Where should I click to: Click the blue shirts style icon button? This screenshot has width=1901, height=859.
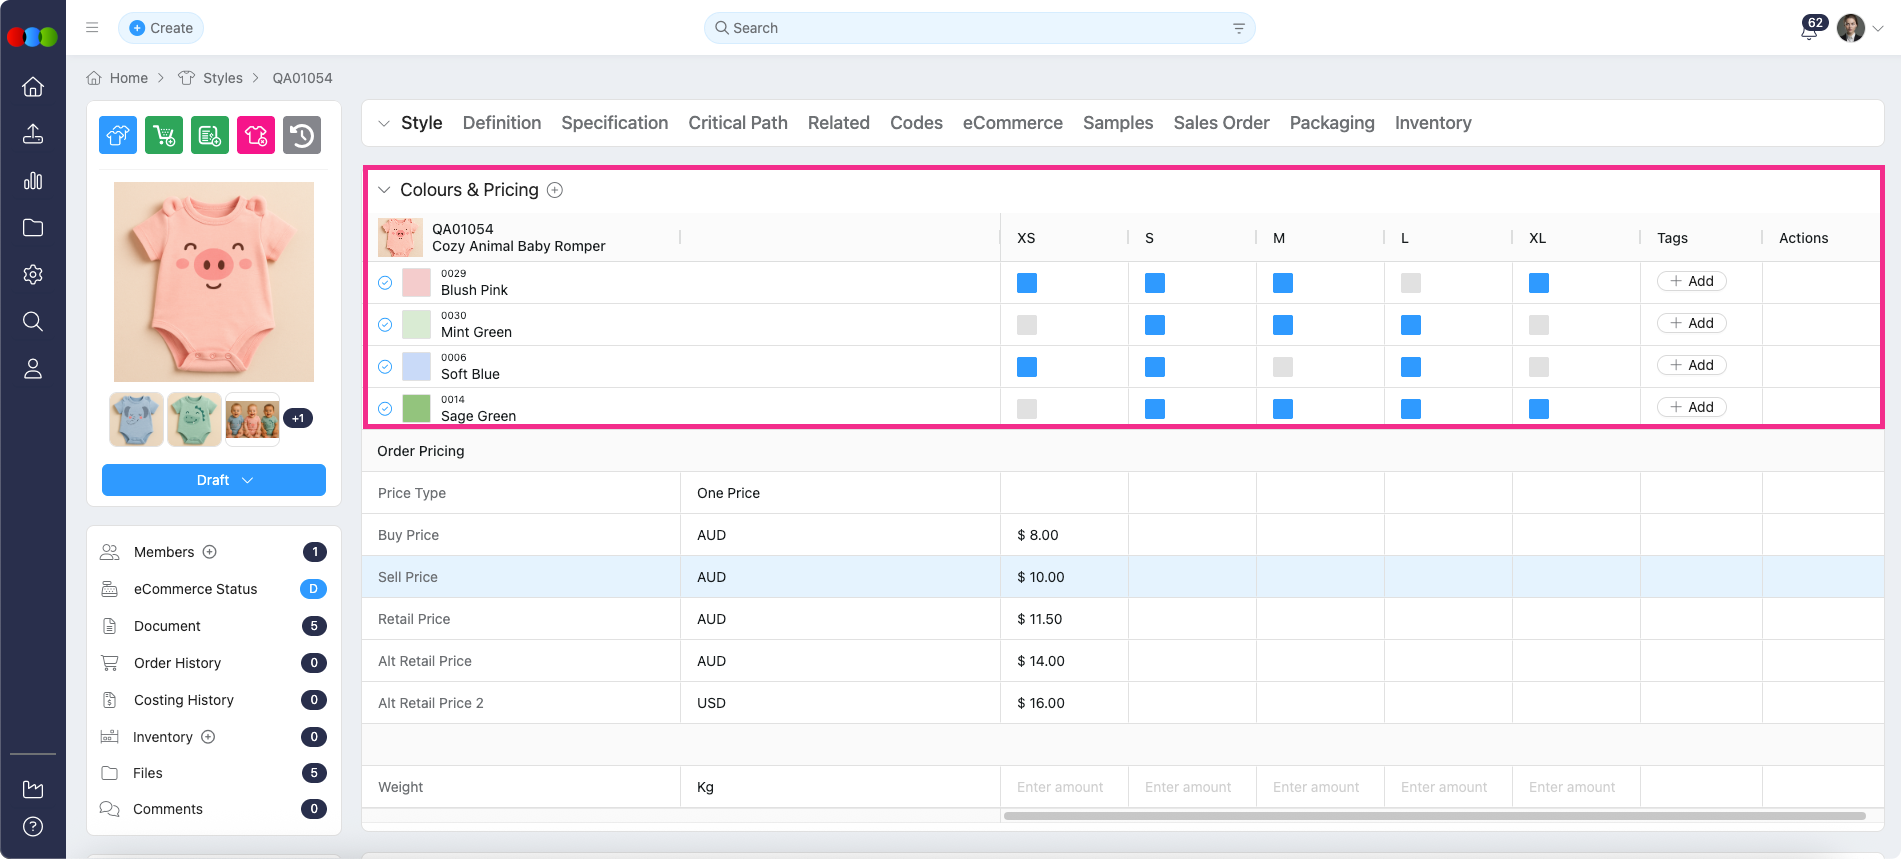coord(118,135)
